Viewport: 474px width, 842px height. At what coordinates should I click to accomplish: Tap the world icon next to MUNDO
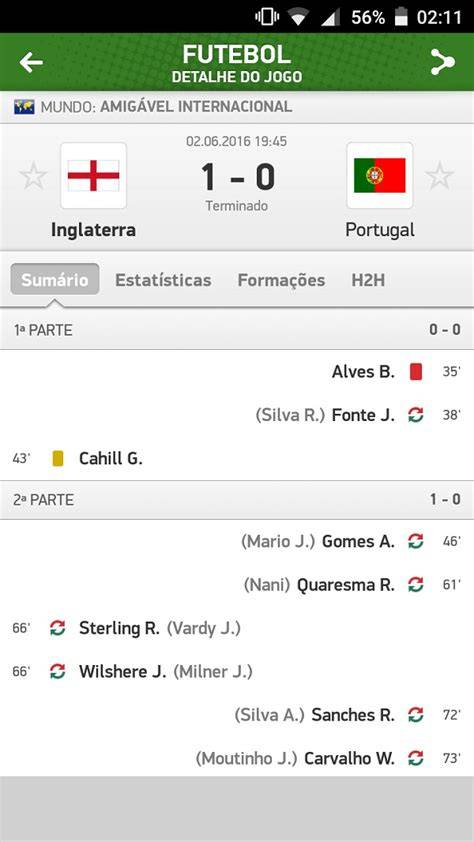point(24,106)
